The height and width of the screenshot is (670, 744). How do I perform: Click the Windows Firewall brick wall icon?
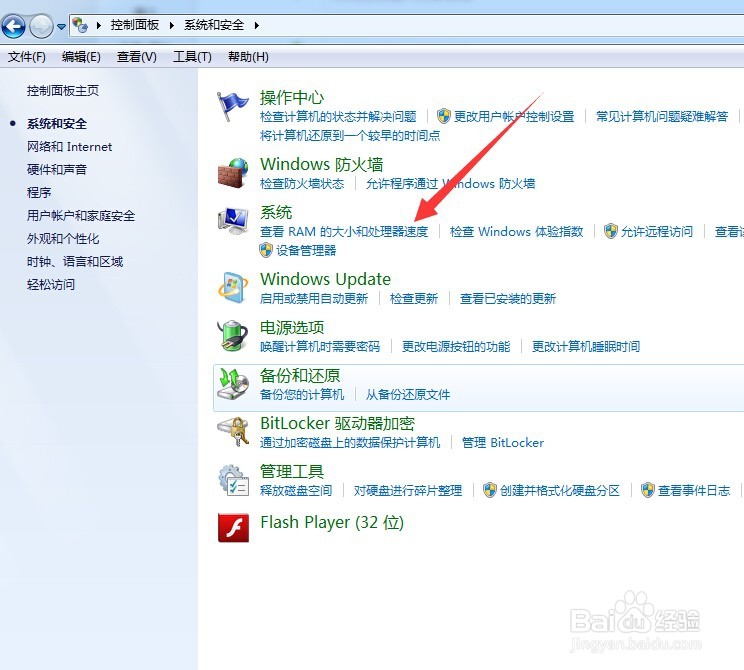point(232,173)
